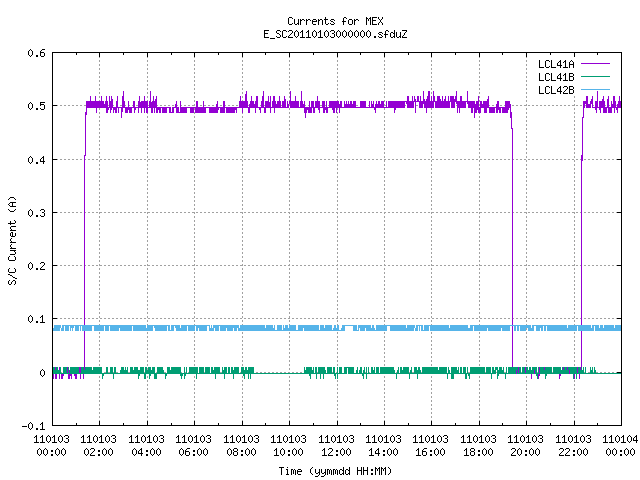640x480 pixels.
Task: Click the 110103 10:00 time tick label
Action: point(289,446)
